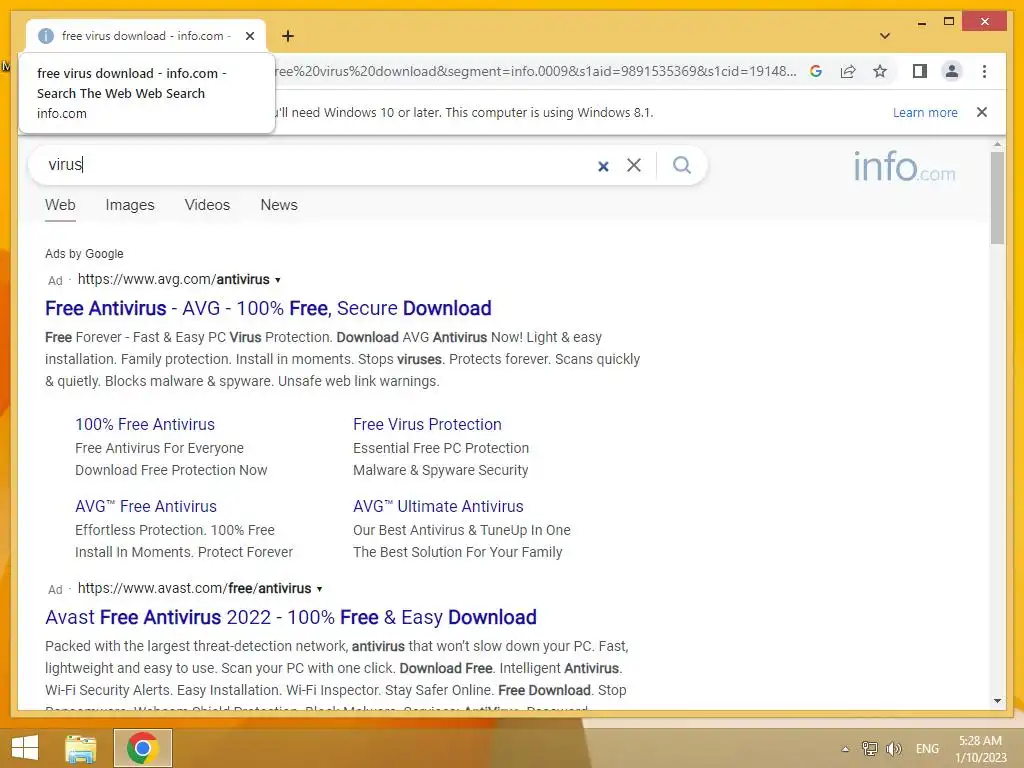Open 100% Free Antivirus sitelink

click(x=145, y=424)
